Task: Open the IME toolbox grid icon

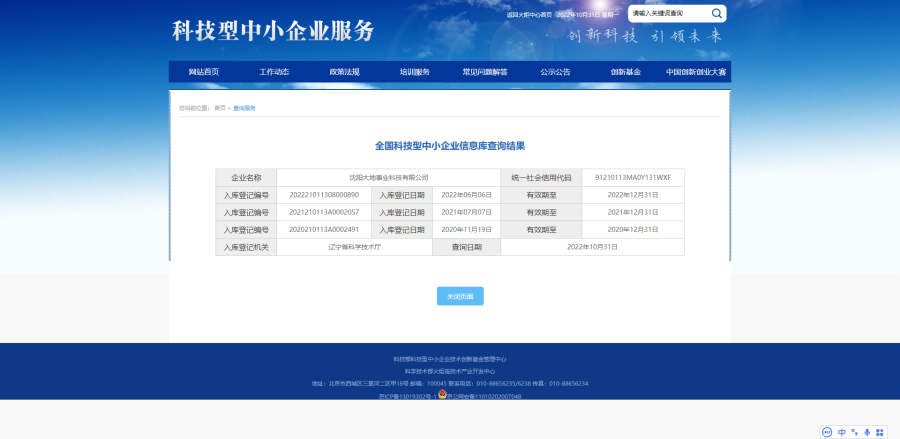Action: (879, 432)
